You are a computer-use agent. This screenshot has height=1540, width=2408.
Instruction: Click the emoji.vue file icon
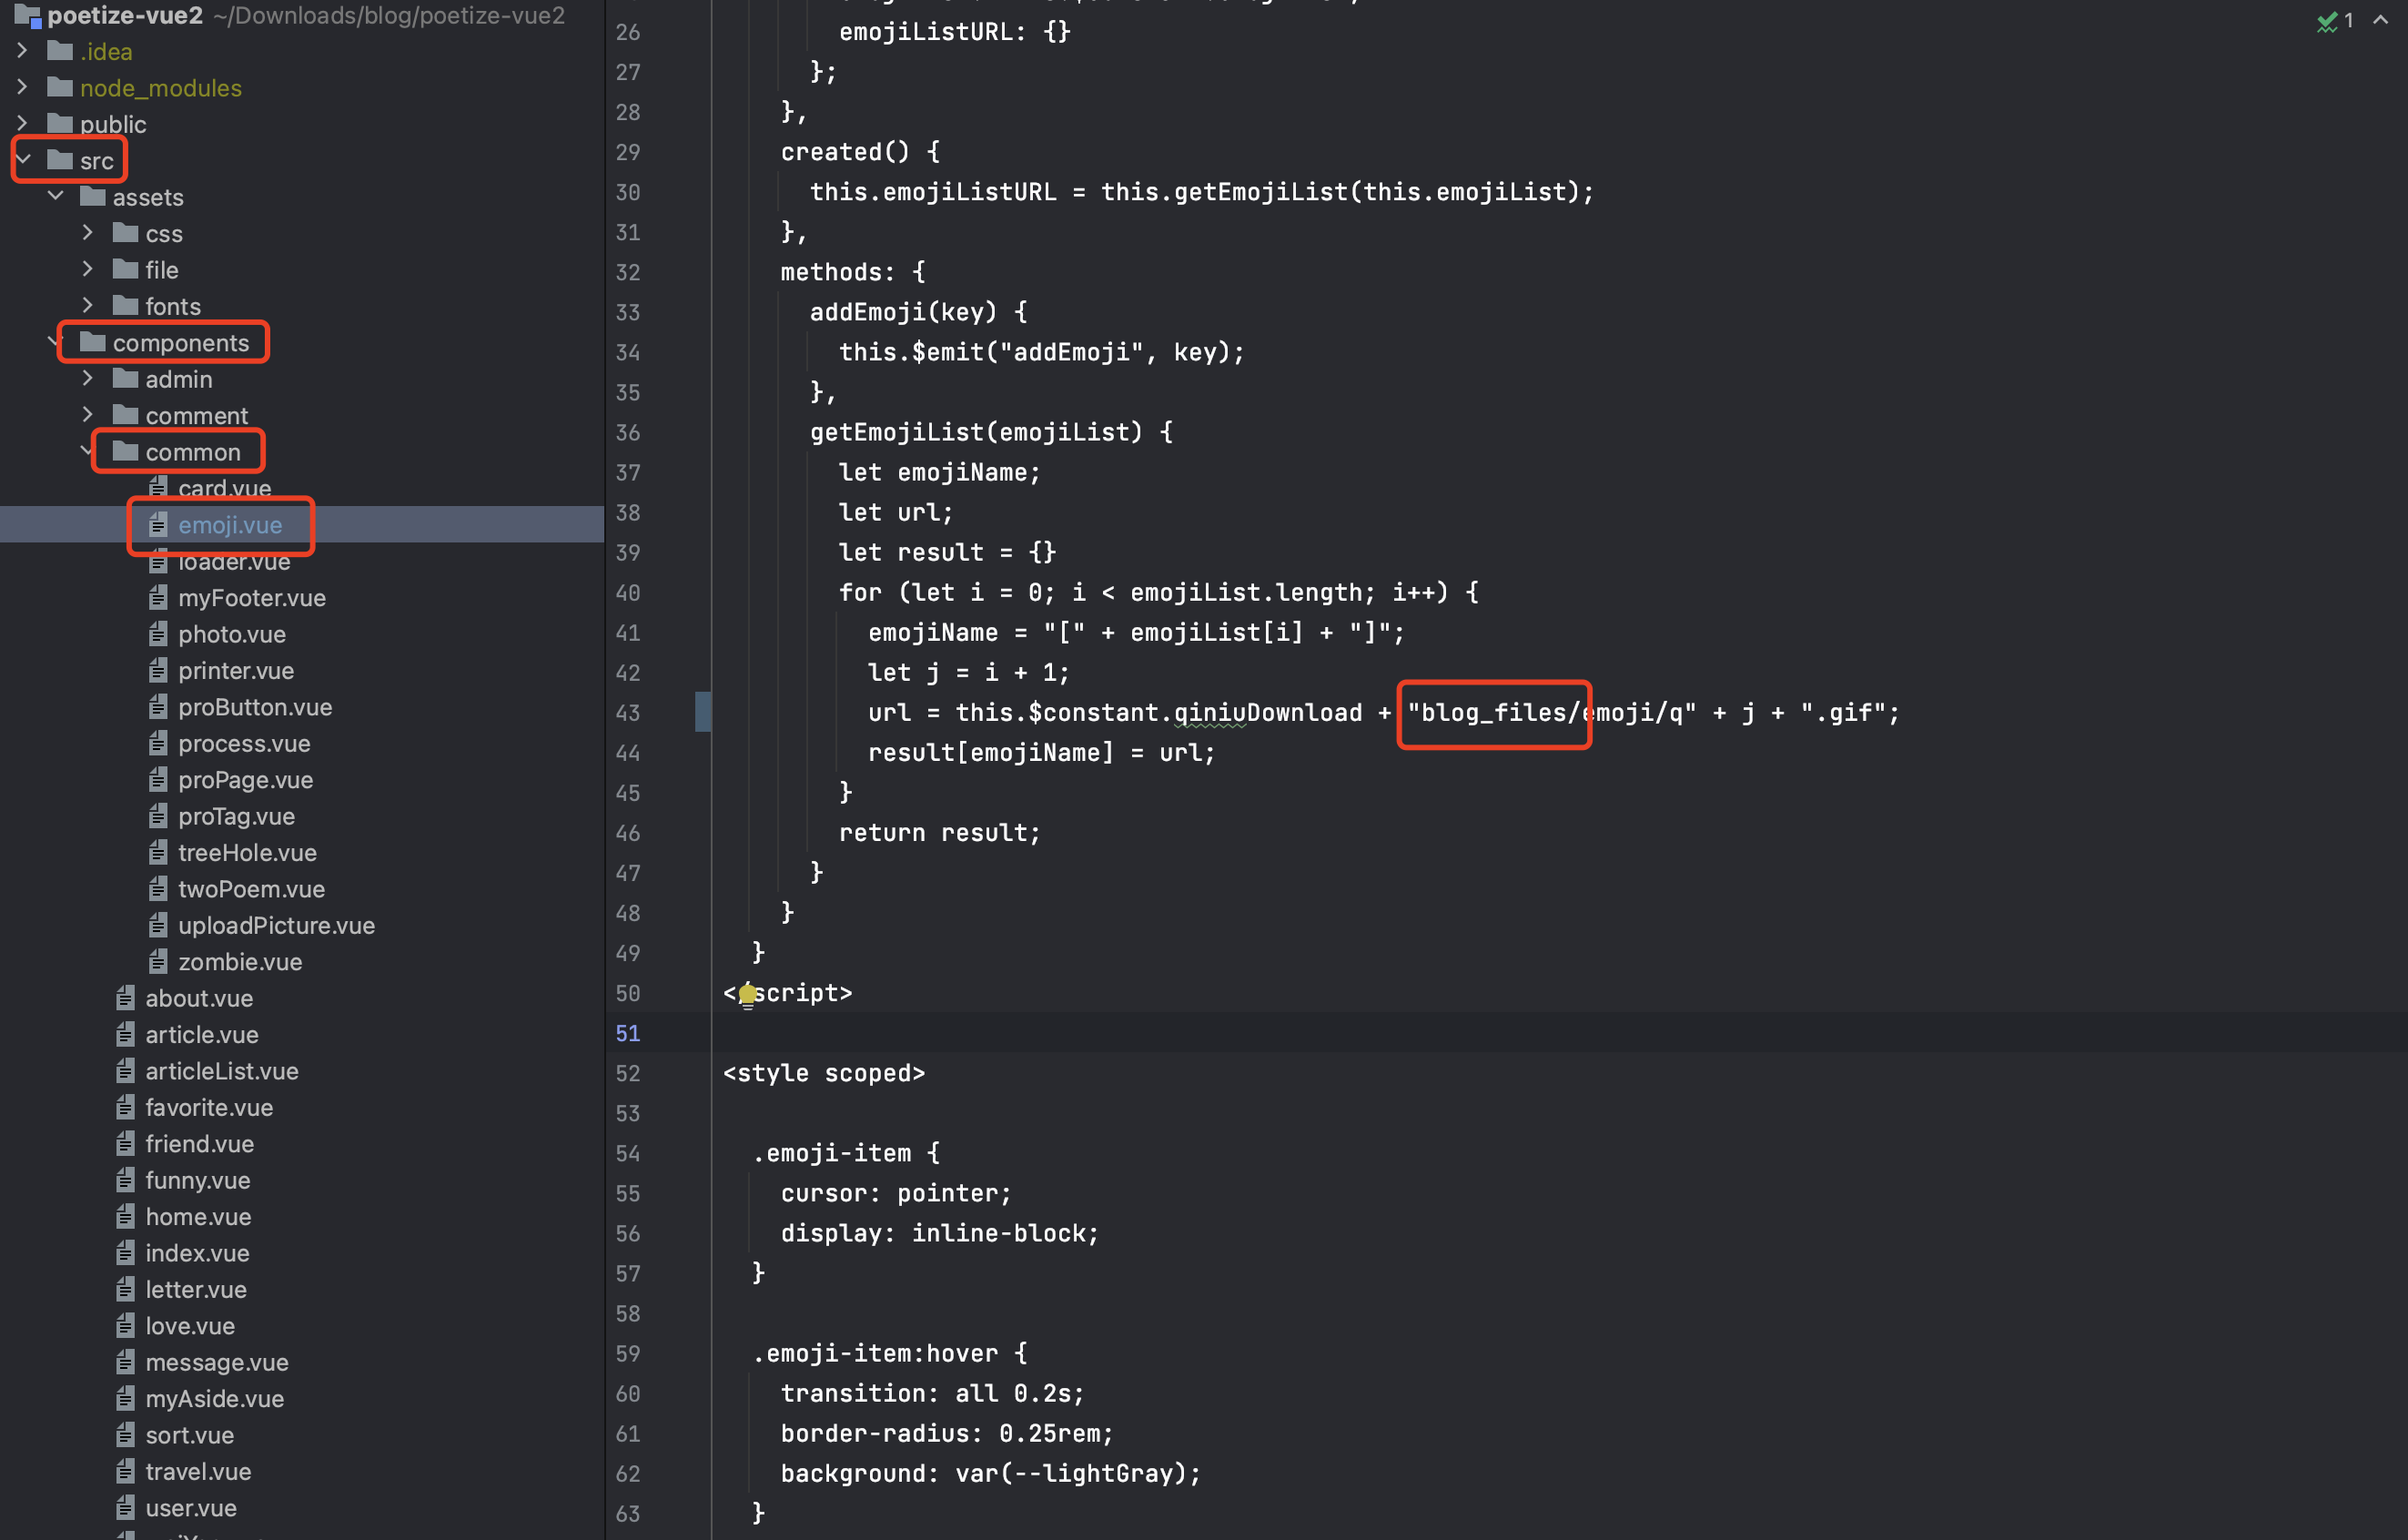158,525
